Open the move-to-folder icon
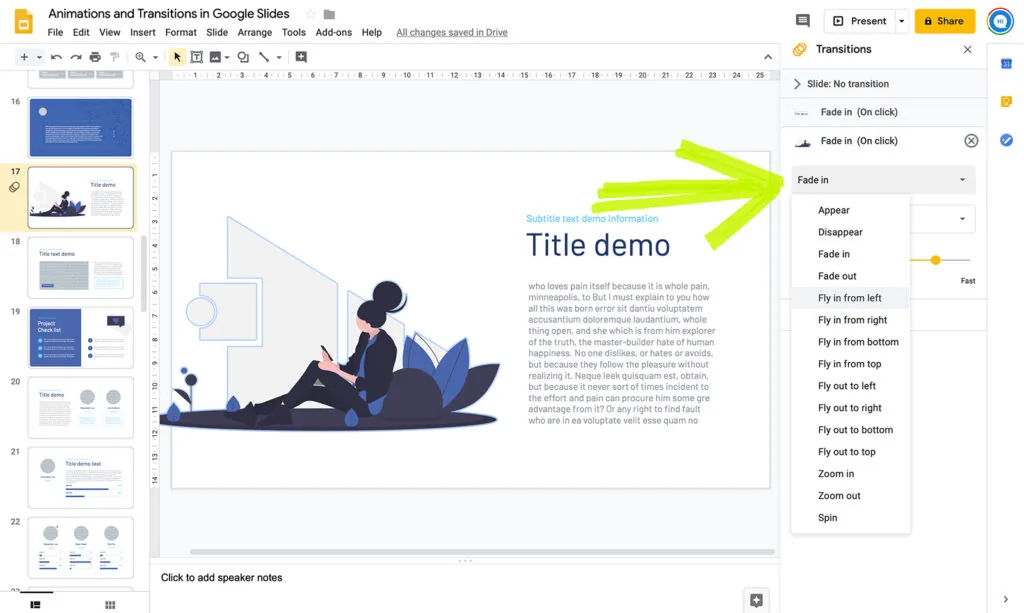 329,14
